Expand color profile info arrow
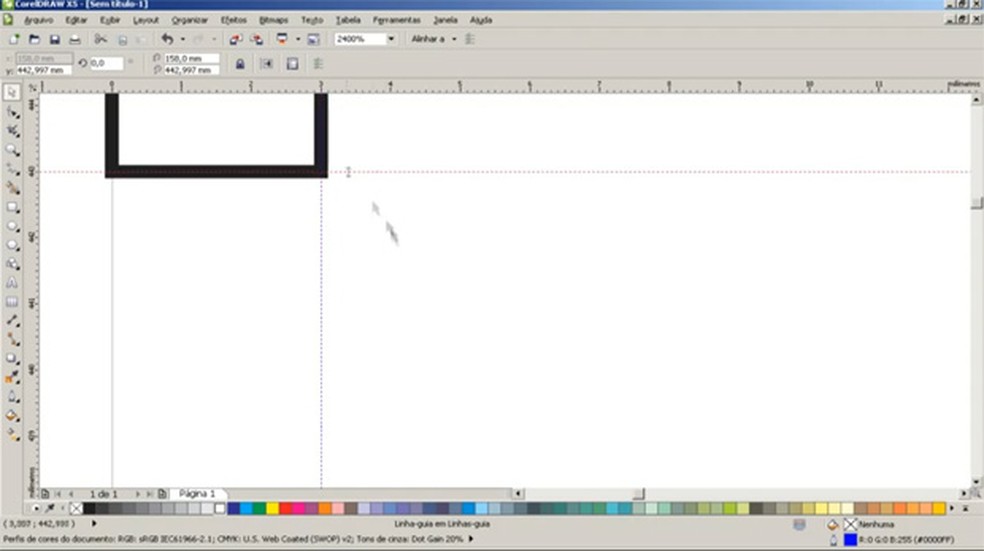Screen dimensions: 984x551 coord(471,538)
